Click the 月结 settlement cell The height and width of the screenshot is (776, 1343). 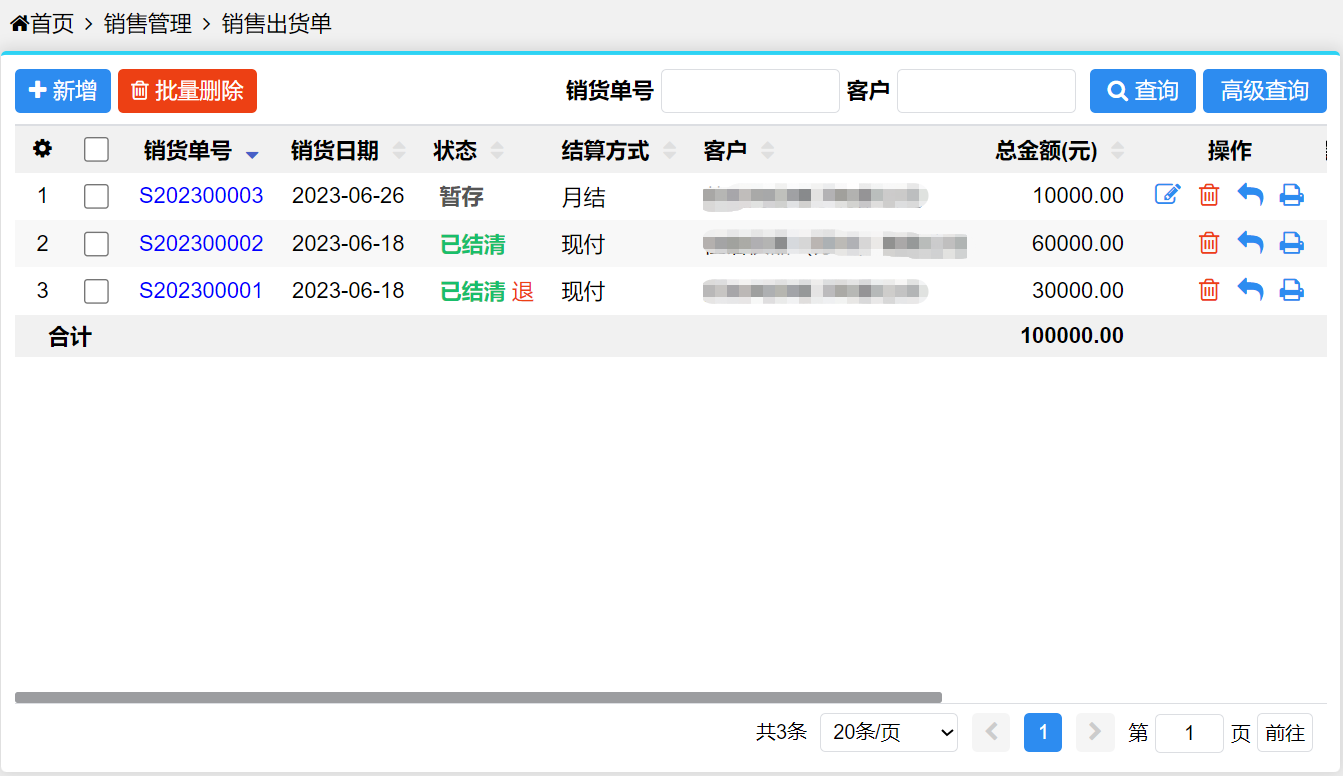(x=583, y=197)
